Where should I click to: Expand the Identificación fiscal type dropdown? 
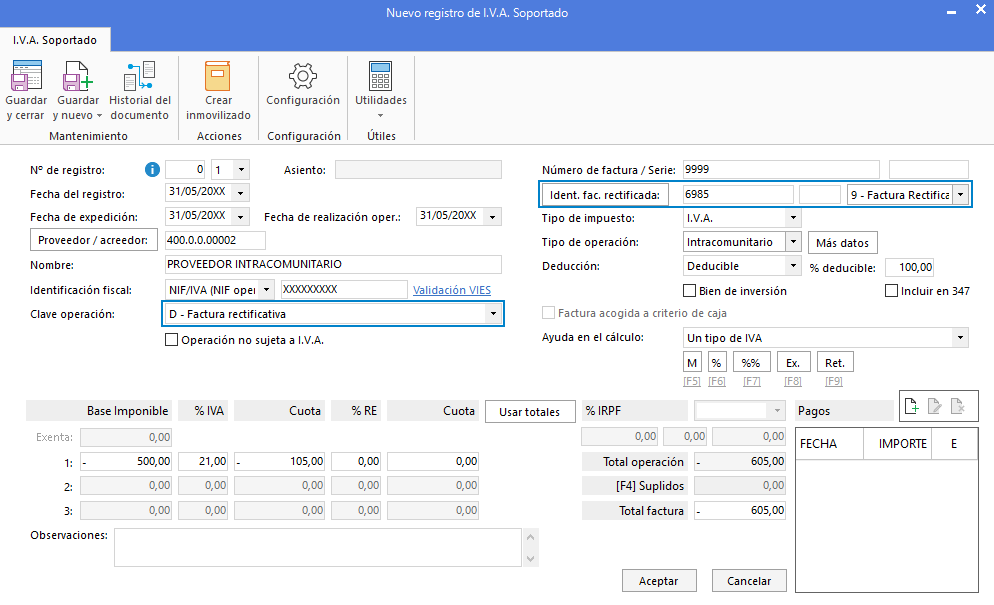(x=267, y=290)
